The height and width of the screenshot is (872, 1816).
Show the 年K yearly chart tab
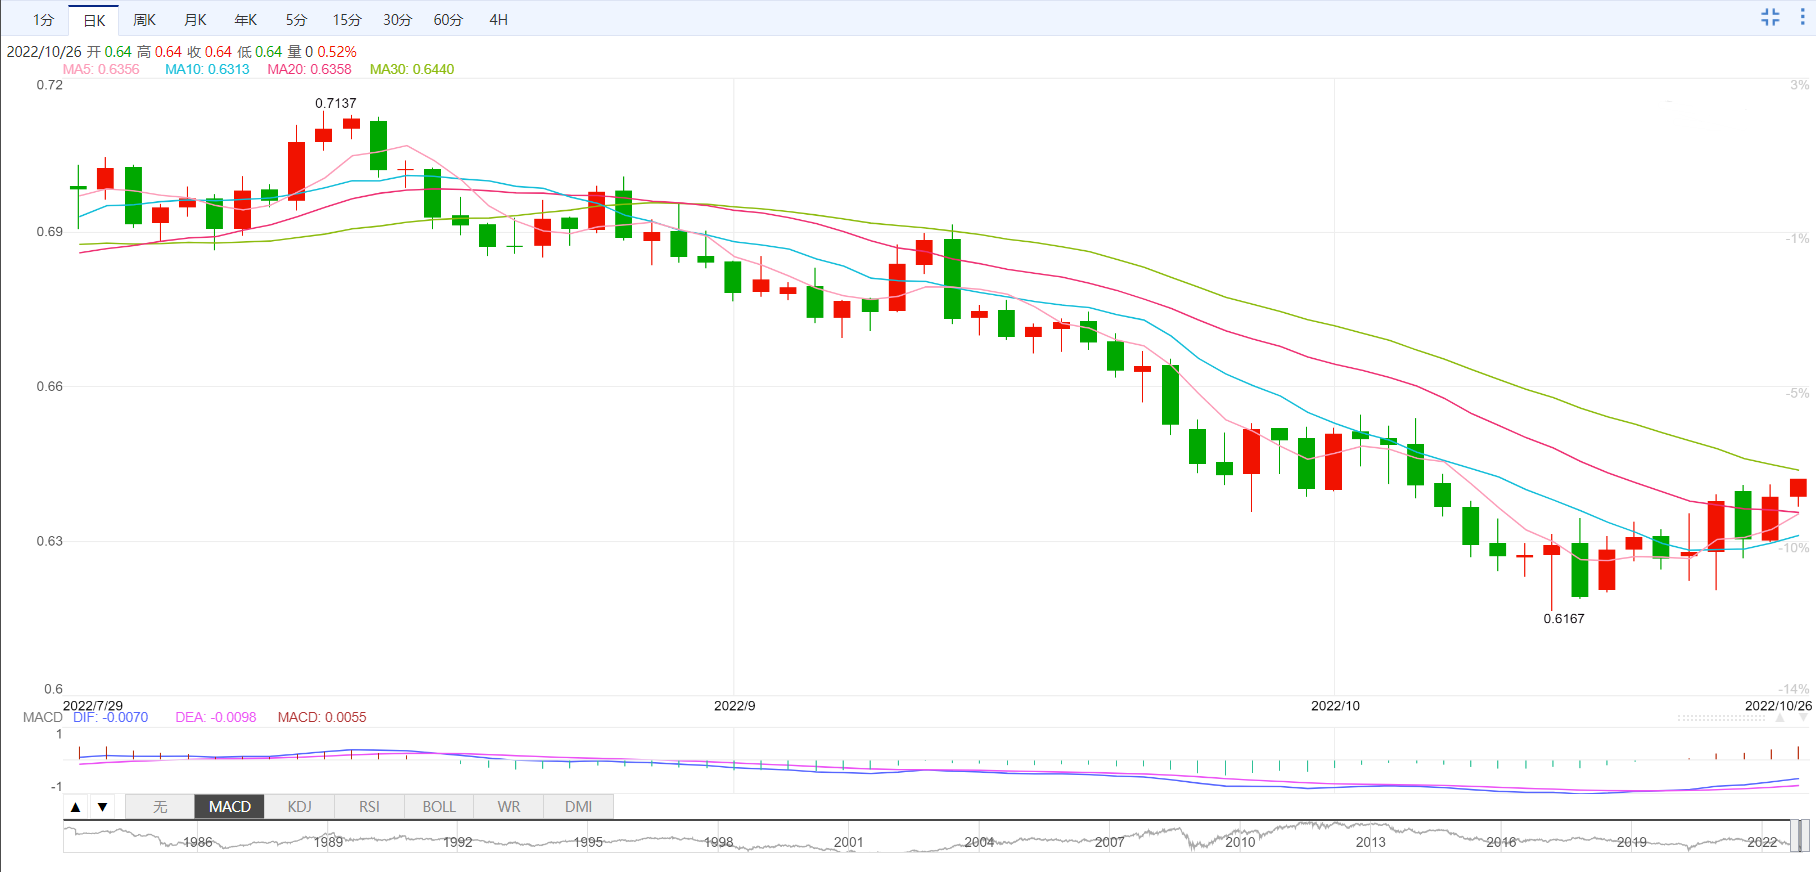click(245, 20)
